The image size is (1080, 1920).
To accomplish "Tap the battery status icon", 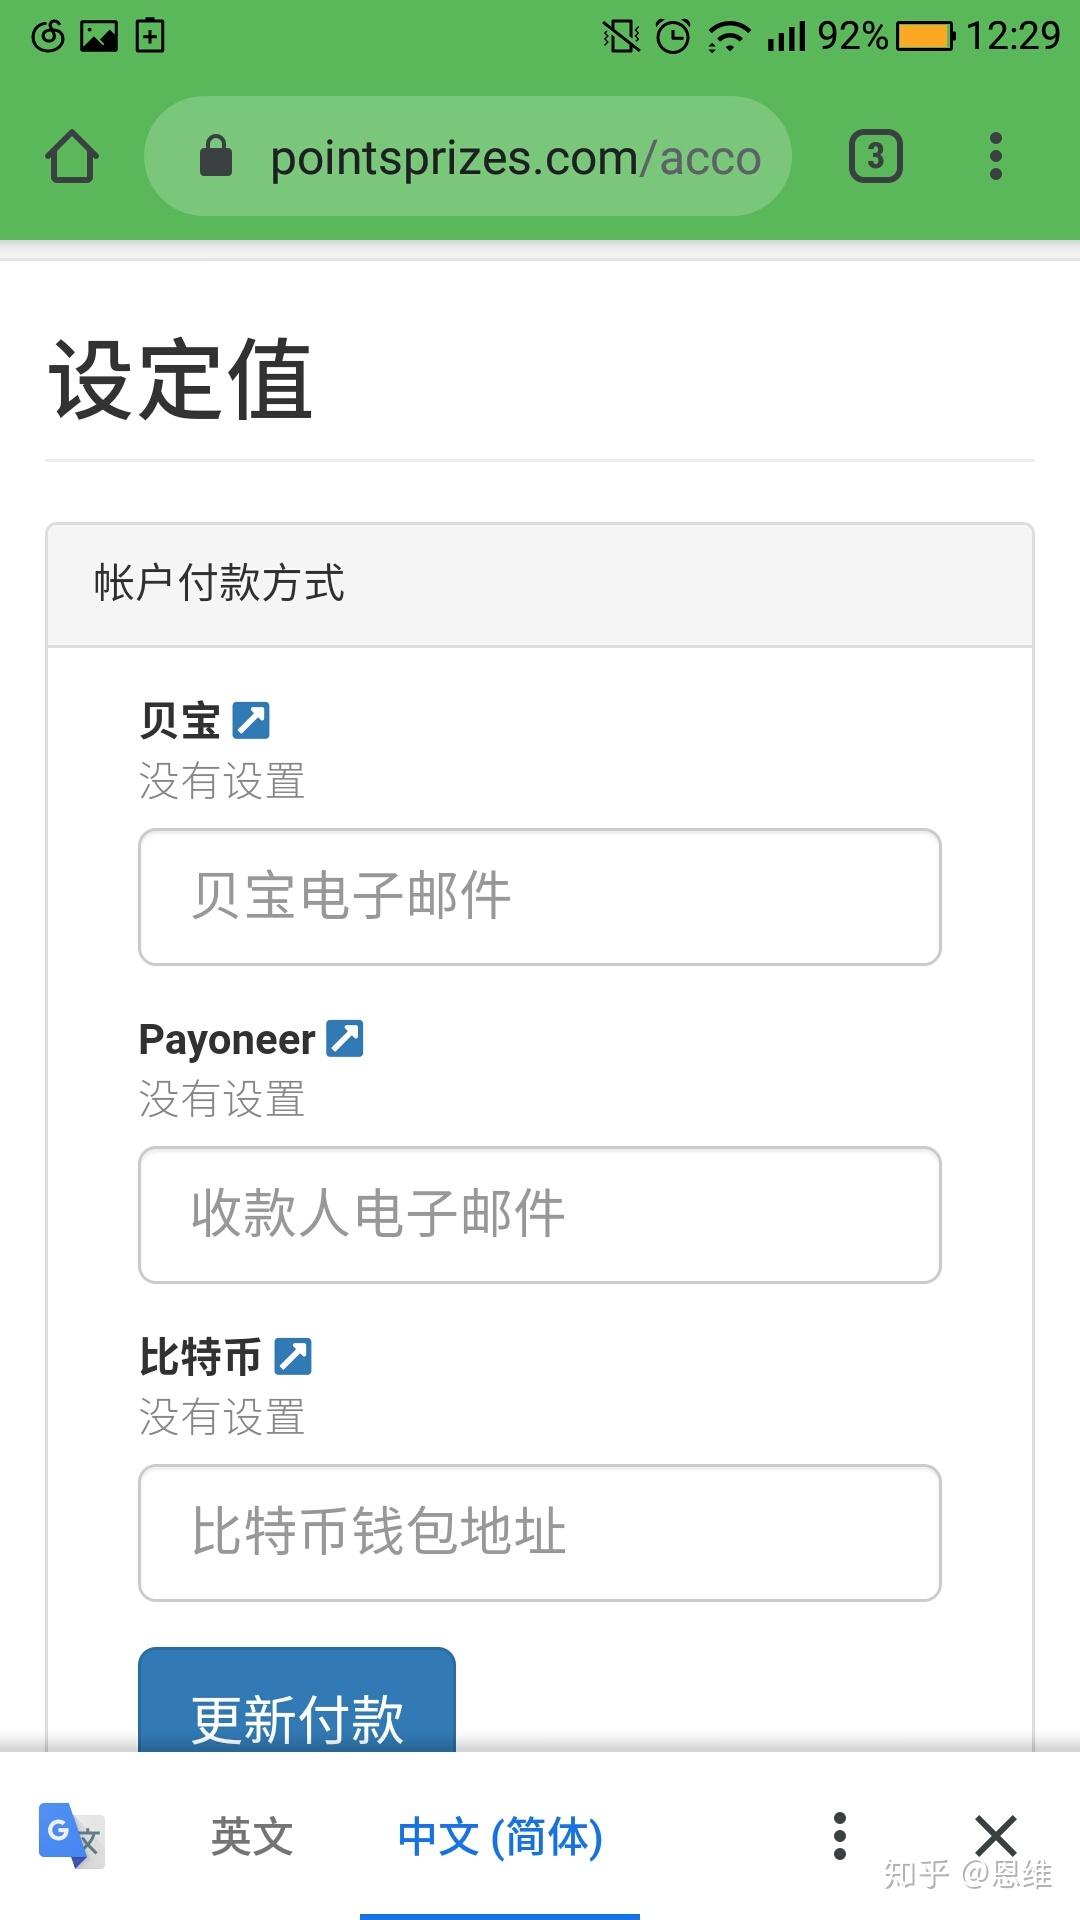I will tap(925, 37).
